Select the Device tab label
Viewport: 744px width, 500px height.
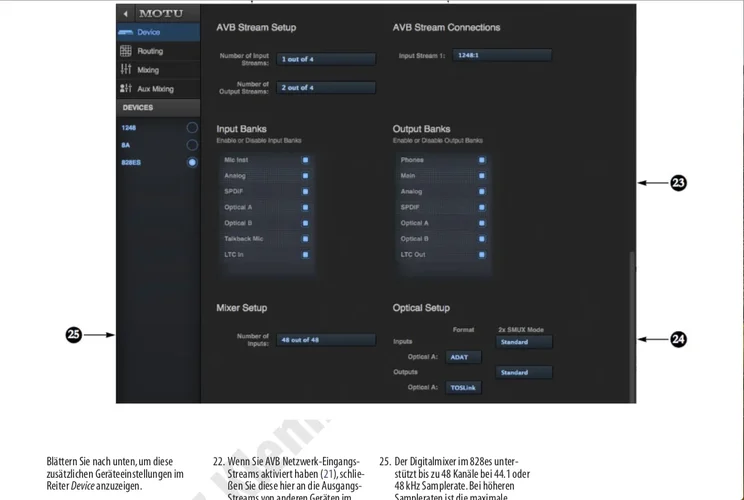(x=149, y=32)
